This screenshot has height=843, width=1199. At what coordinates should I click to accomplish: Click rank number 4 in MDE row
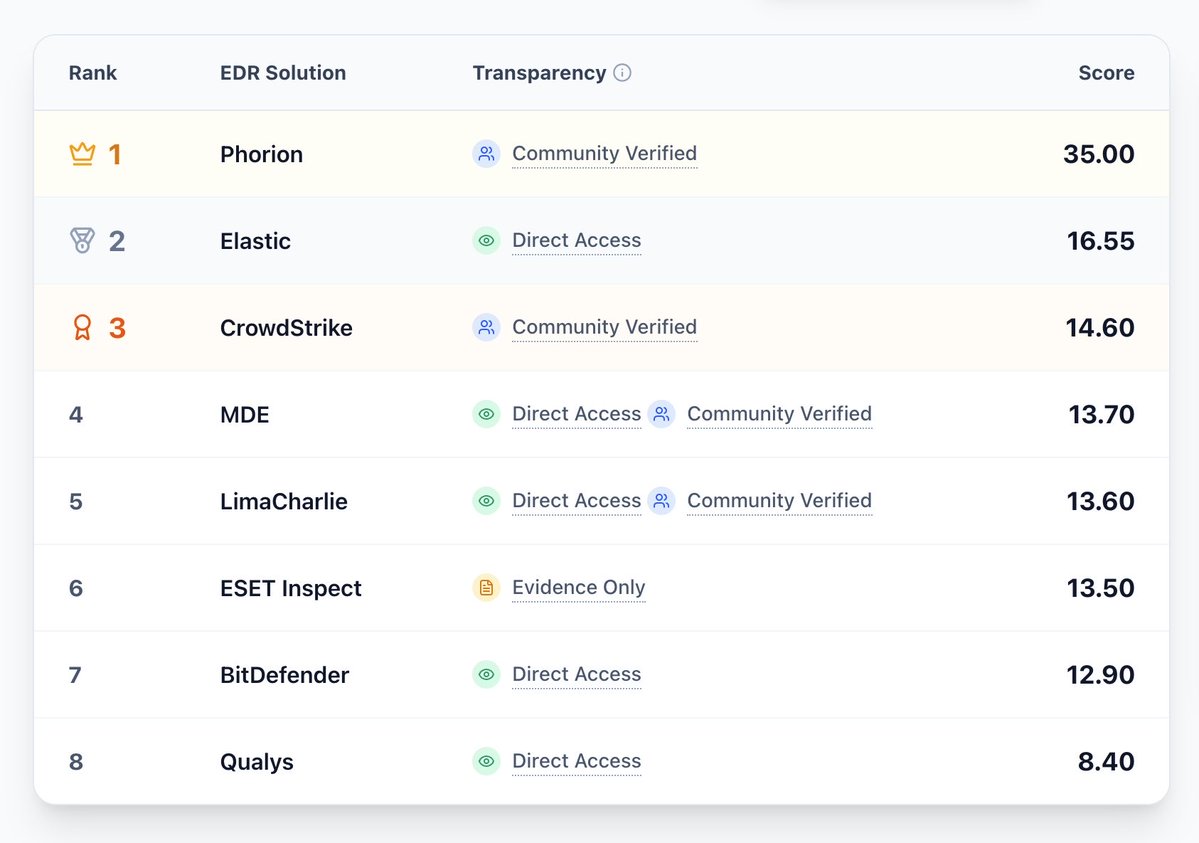coord(76,415)
